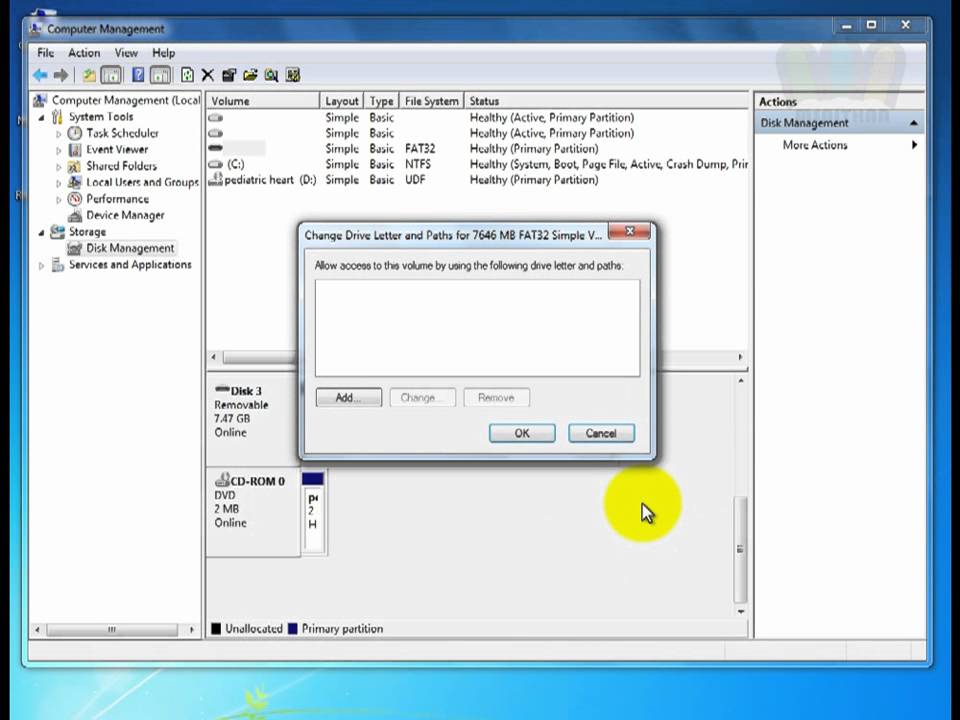Screen dimensions: 960x720
Task: Click More Actions in the Actions pane
Action: (815, 145)
